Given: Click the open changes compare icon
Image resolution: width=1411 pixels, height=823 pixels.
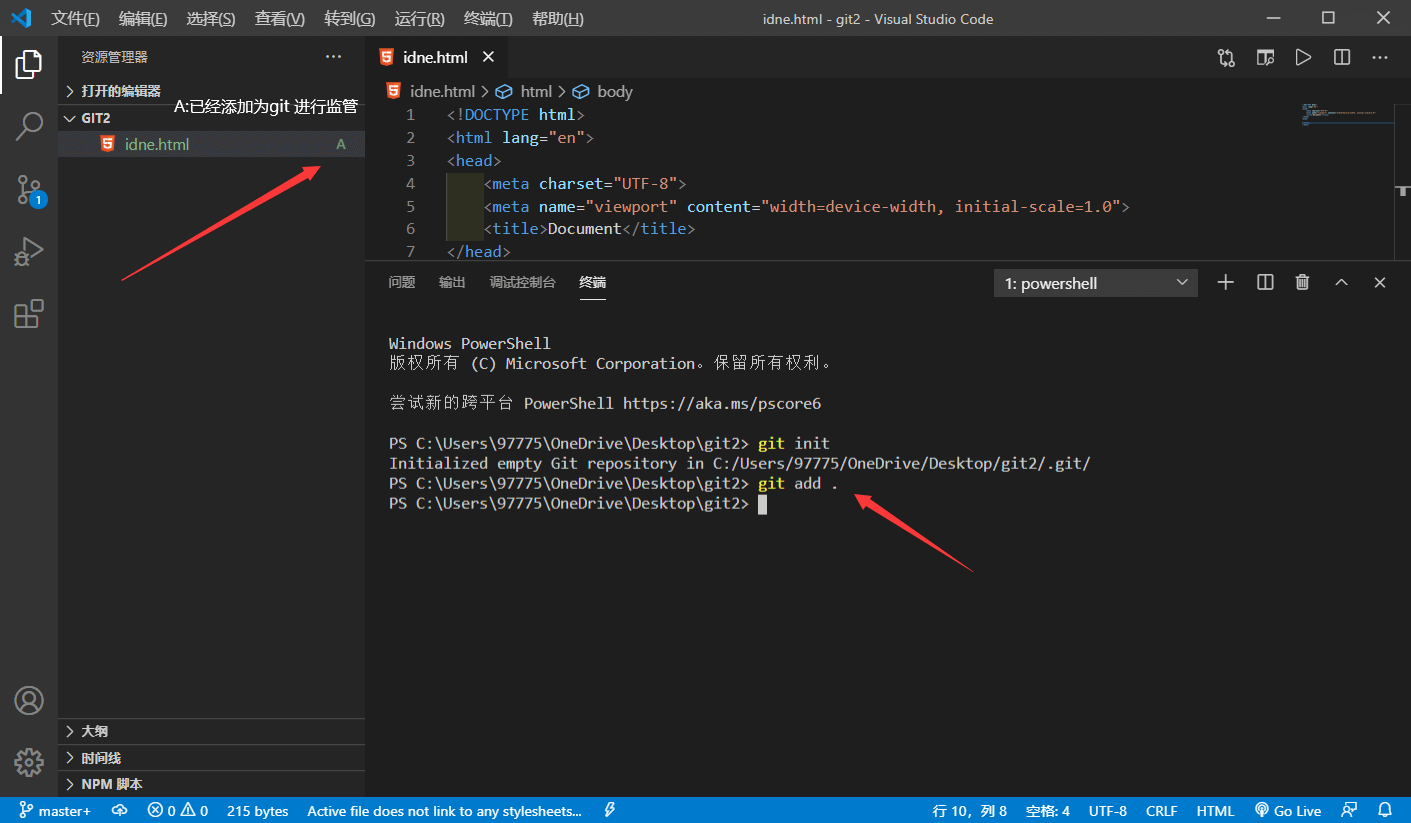Looking at the screenshot, I should (x=1226, y=57).
